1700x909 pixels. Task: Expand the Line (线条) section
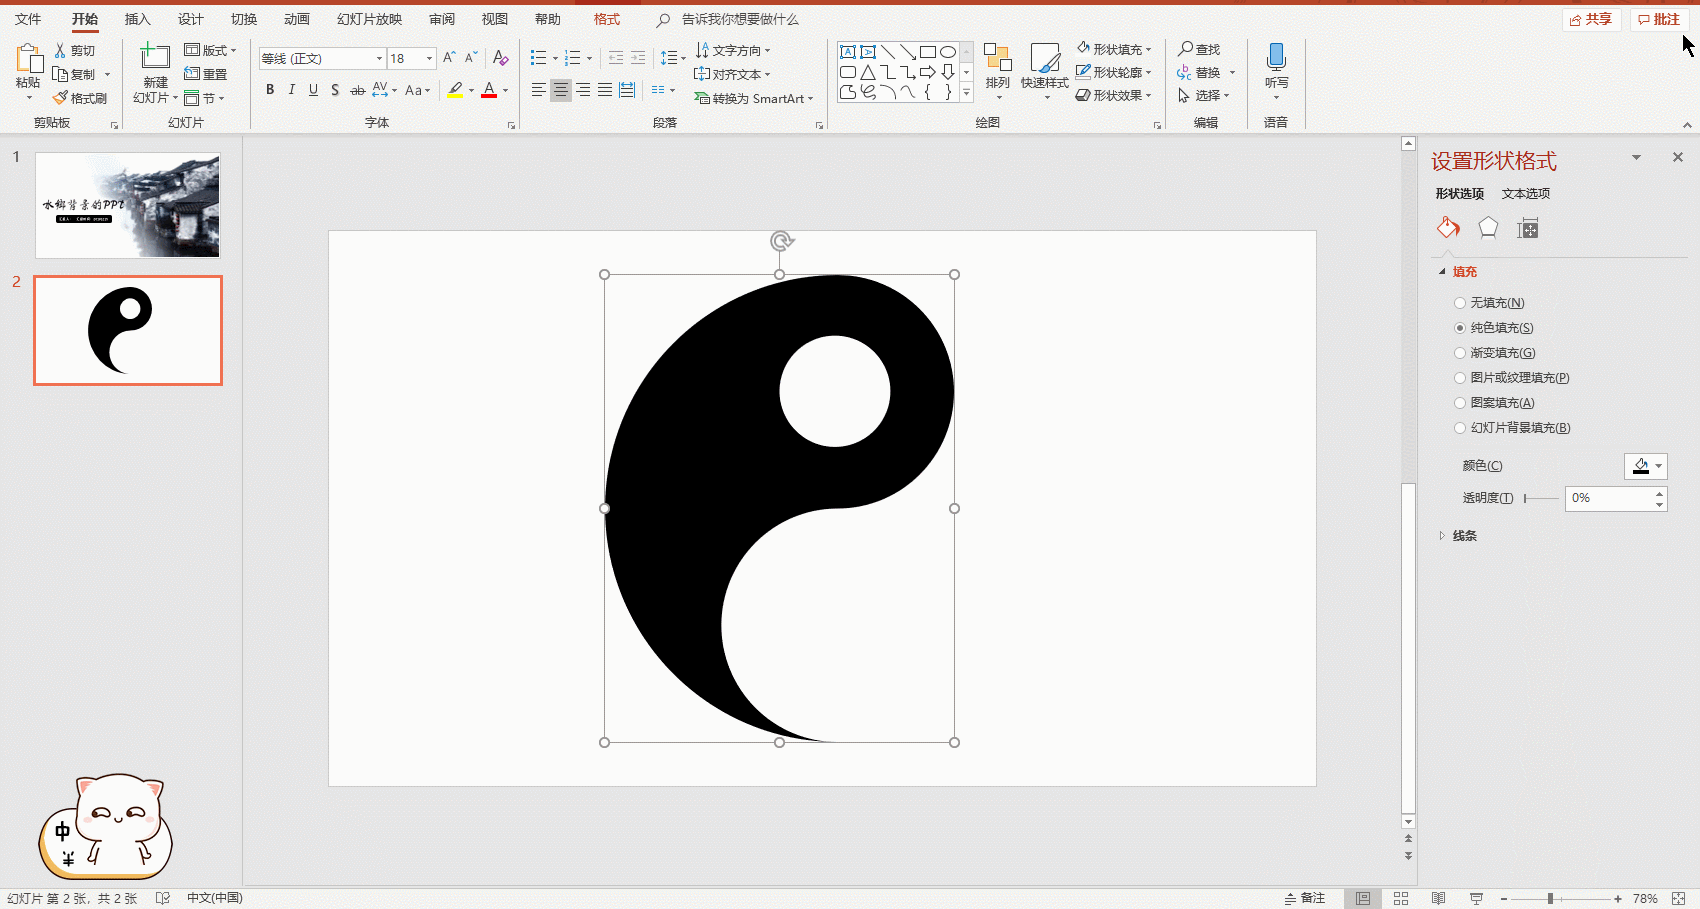[x=1464, y=536]
